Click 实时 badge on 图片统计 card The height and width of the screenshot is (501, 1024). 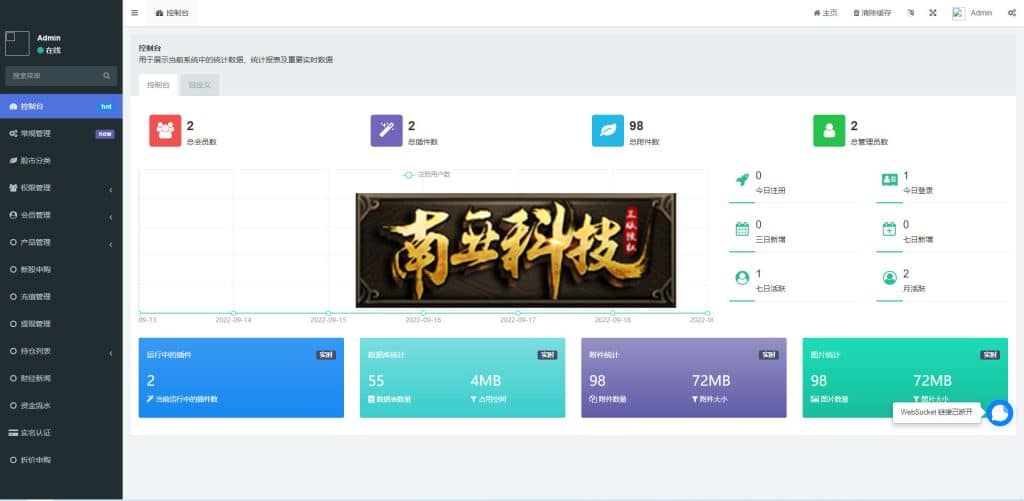990,355
